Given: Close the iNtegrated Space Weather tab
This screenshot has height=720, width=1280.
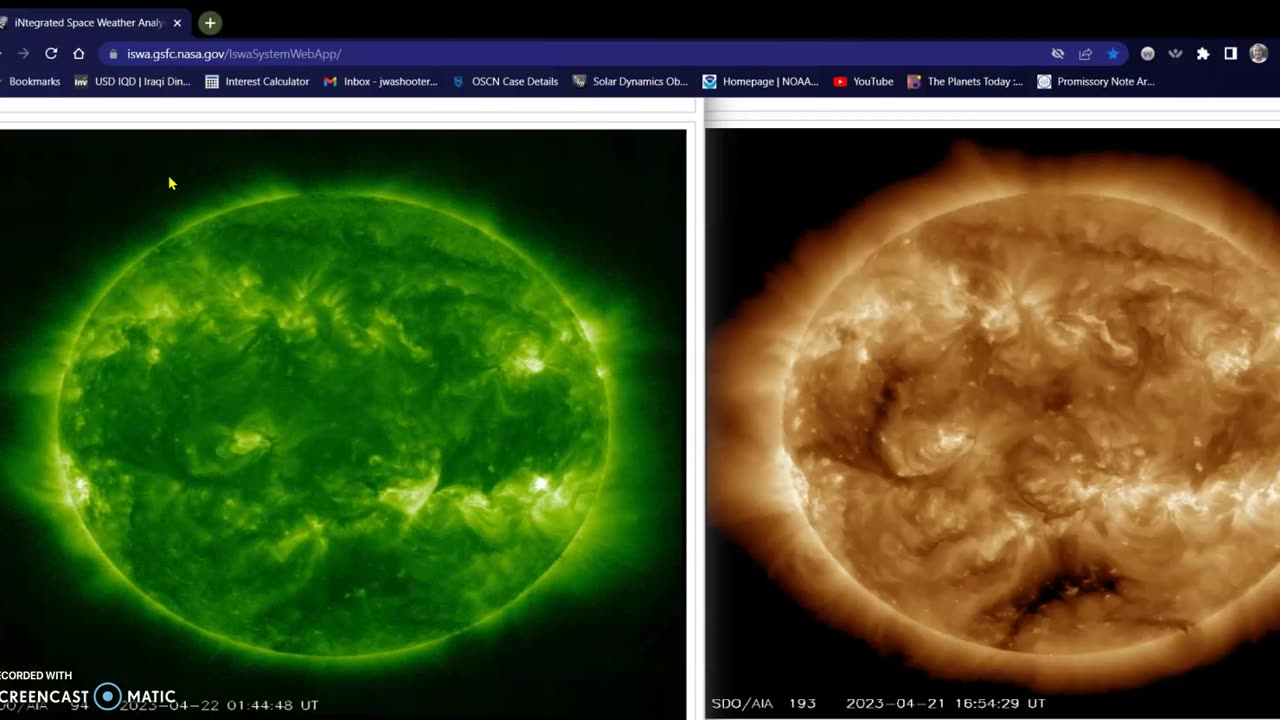Looking at the screenshot, I should click(177, 22).
